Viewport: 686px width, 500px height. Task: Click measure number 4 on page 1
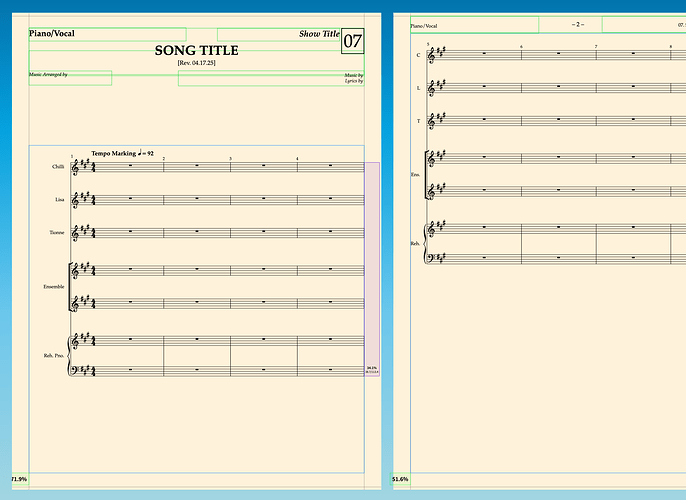tap(297, 158)
